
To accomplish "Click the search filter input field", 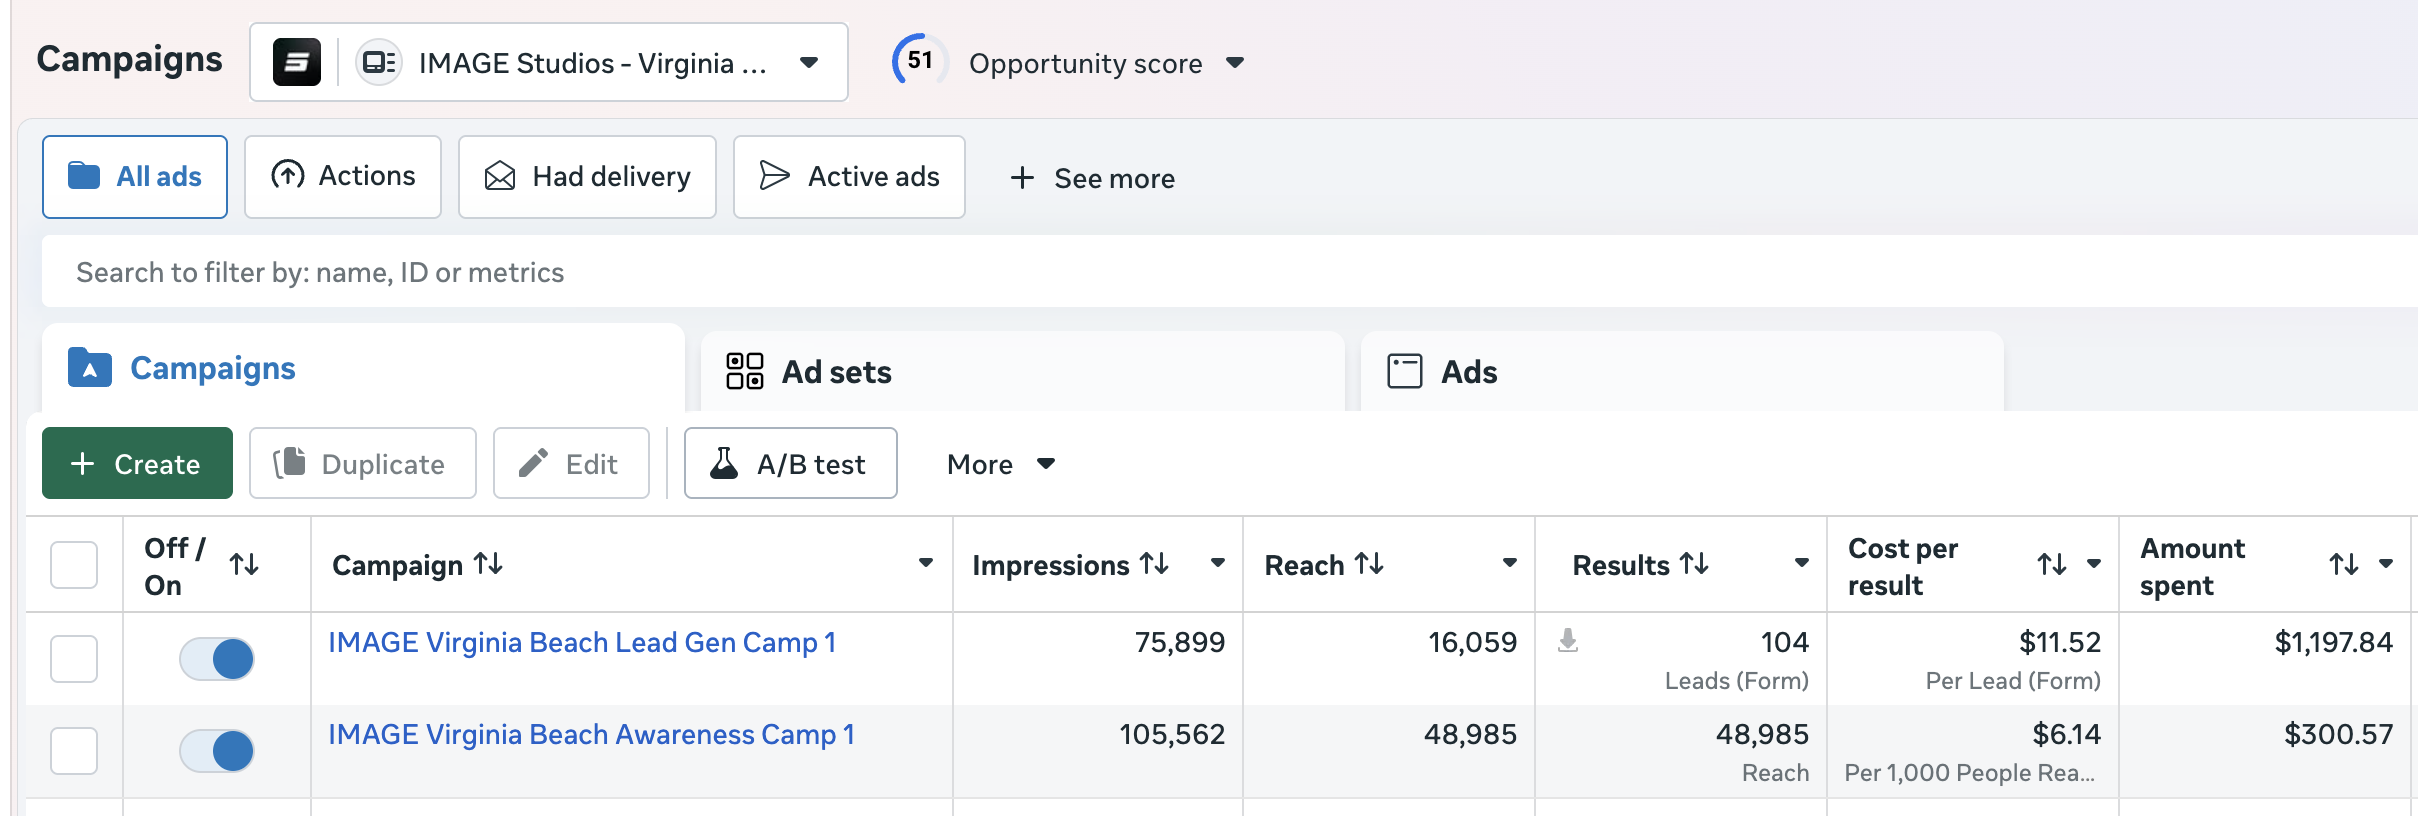I will click(1230, 272).
